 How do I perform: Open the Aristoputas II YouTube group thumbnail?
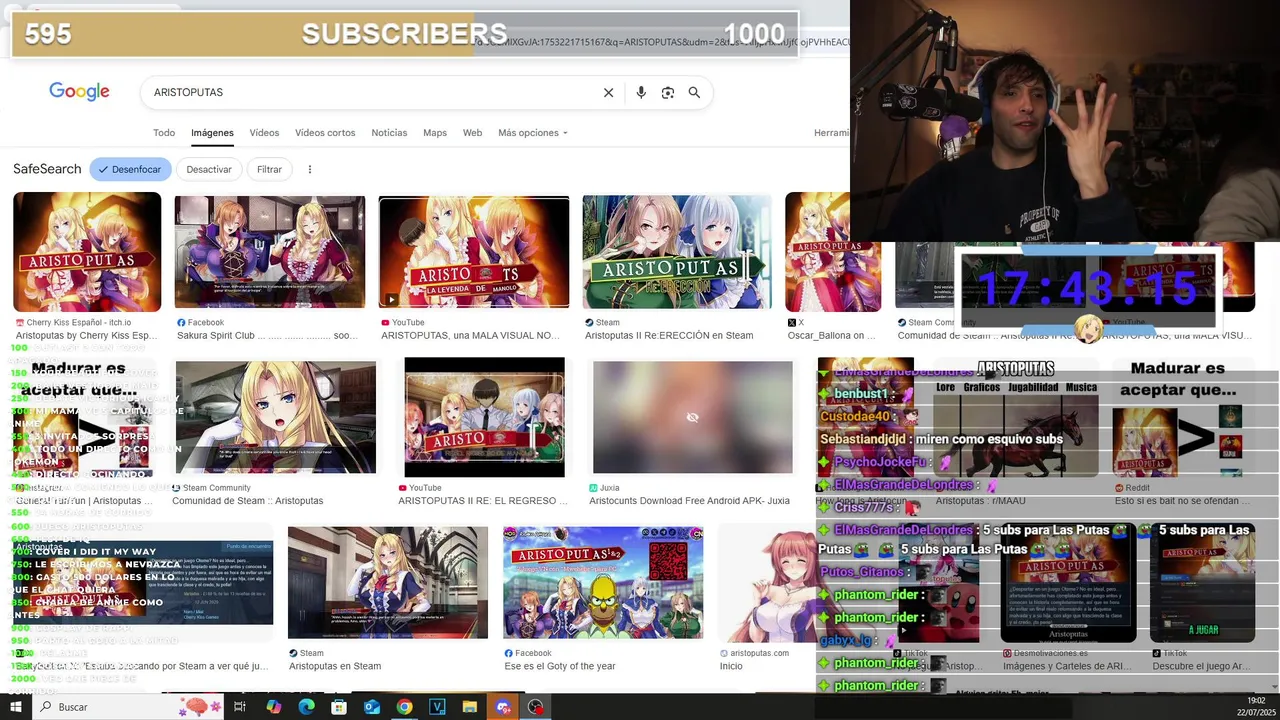[x=484, y=417]
